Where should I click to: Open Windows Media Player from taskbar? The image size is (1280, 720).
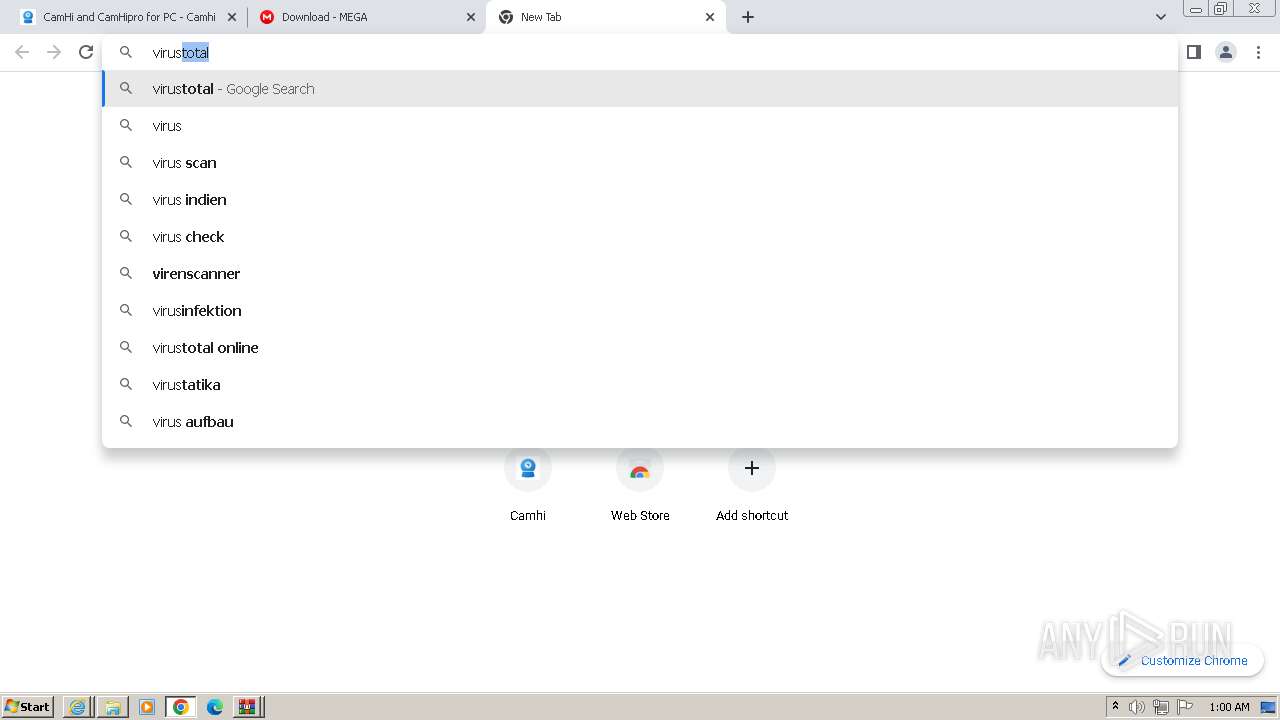coord(147,707)
